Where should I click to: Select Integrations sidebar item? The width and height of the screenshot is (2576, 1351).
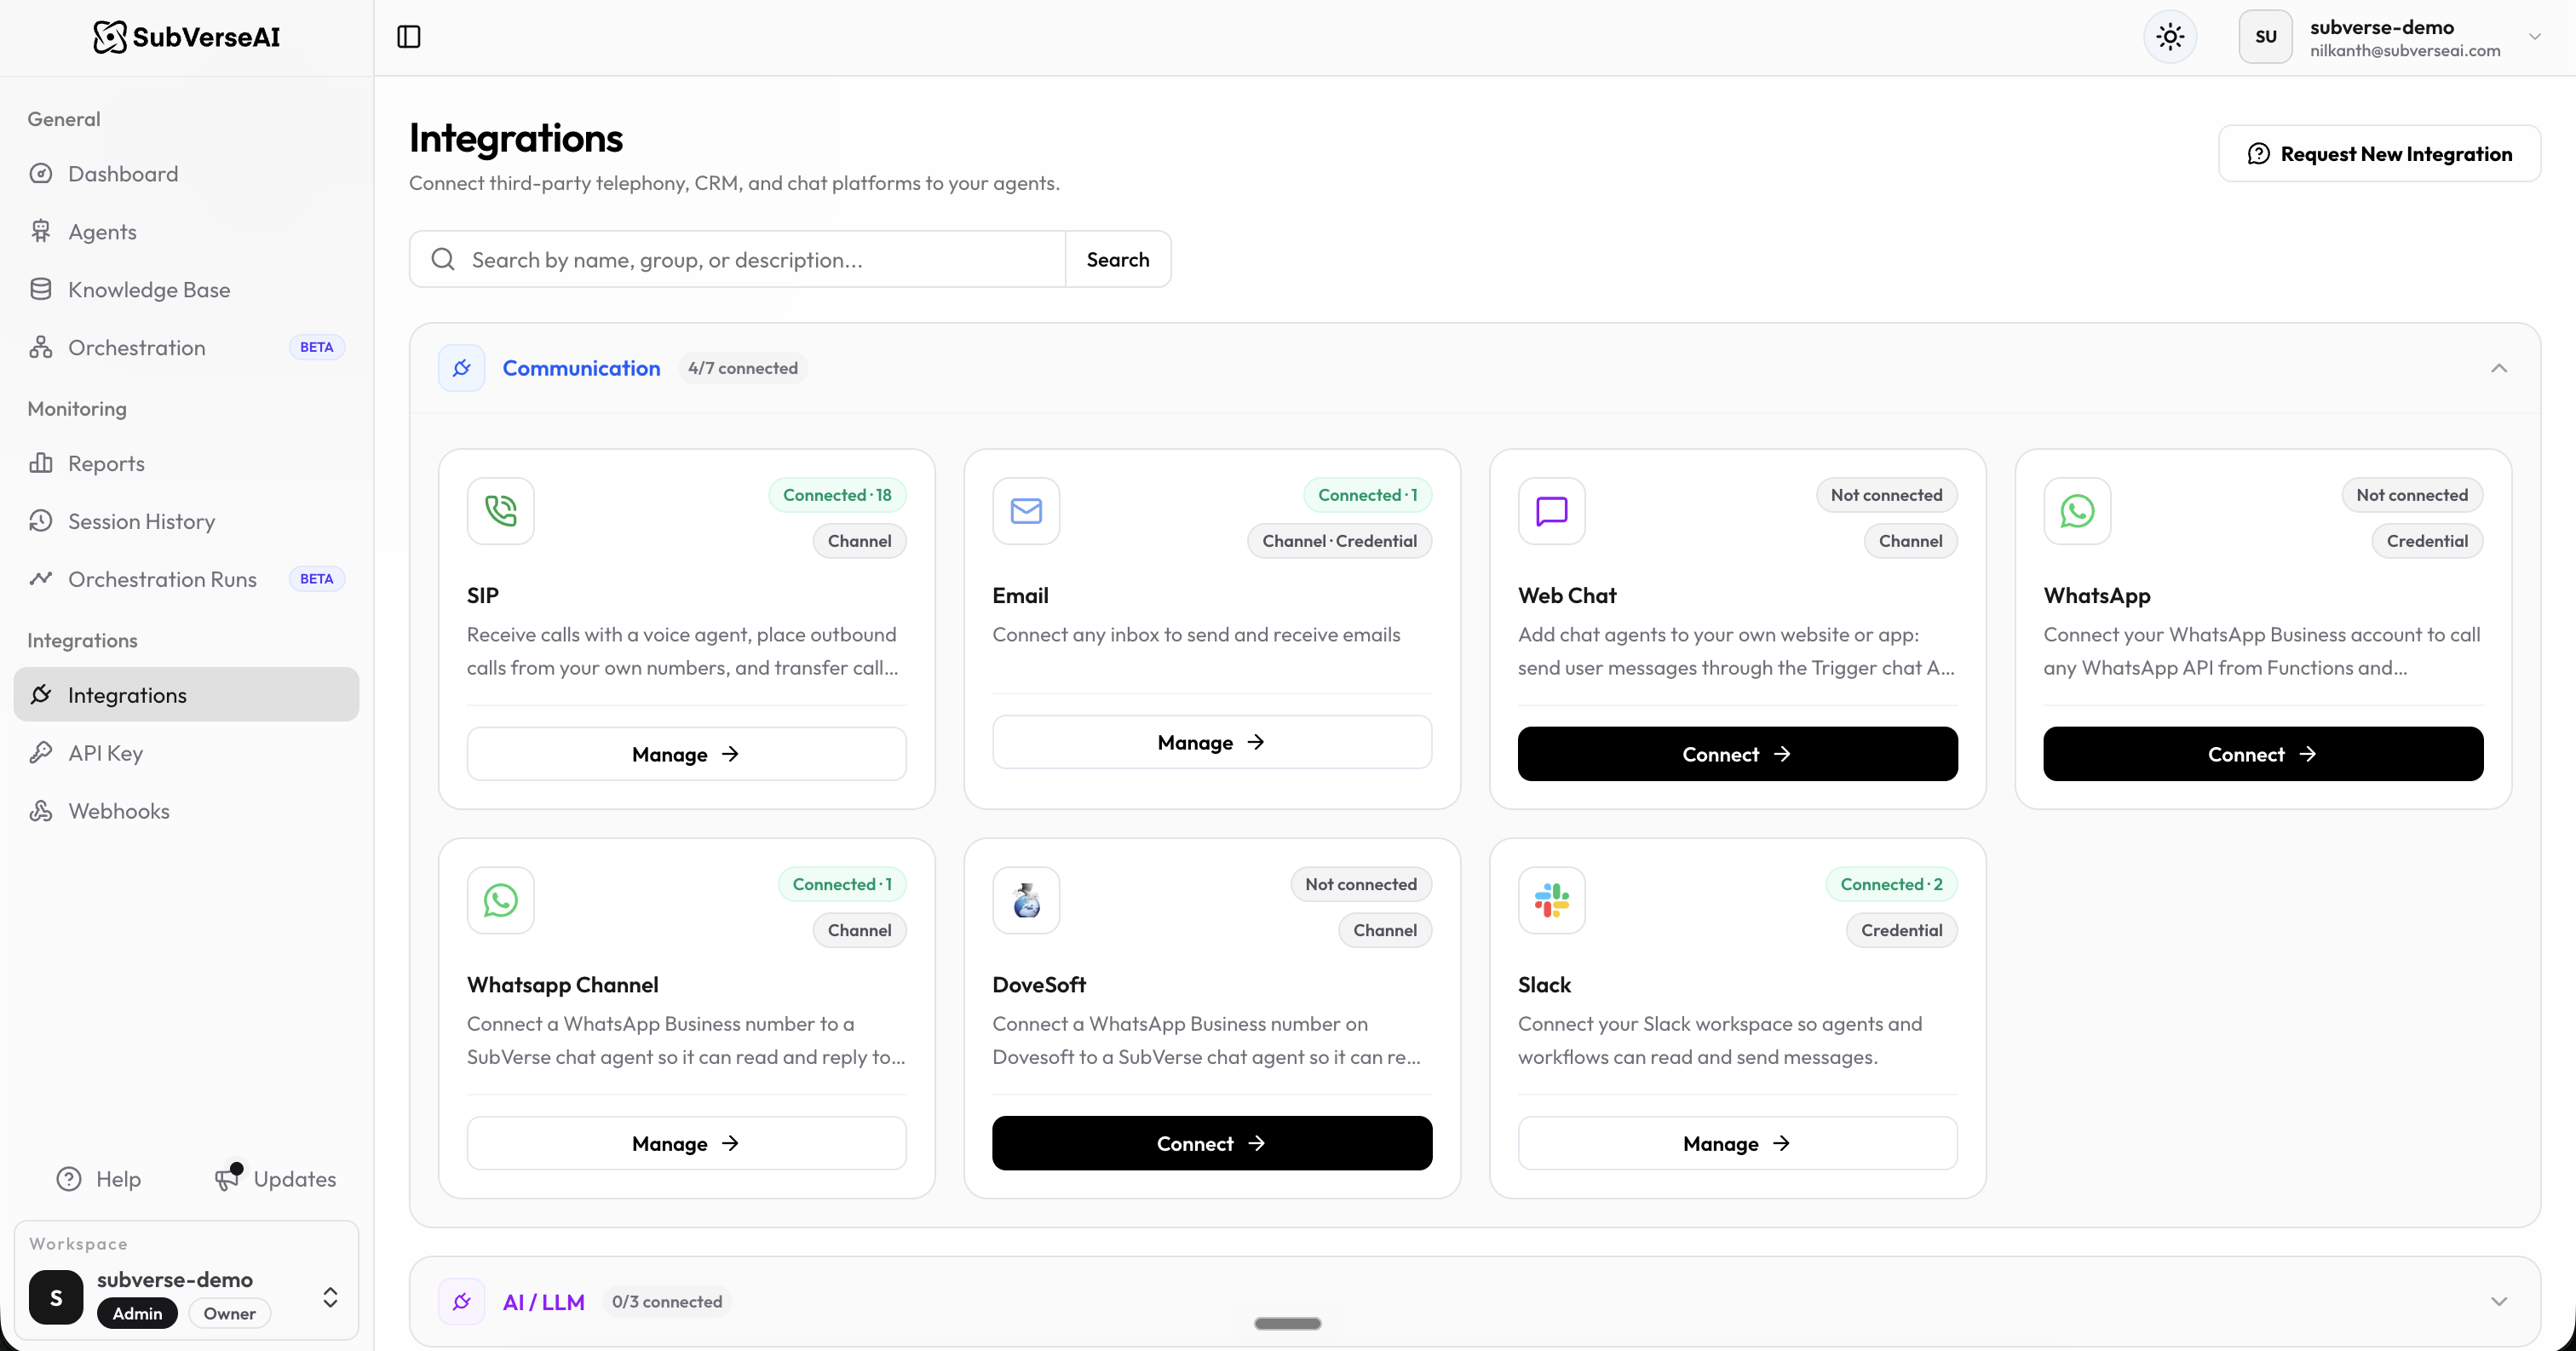pyautogui.click(x=186, y=695)
